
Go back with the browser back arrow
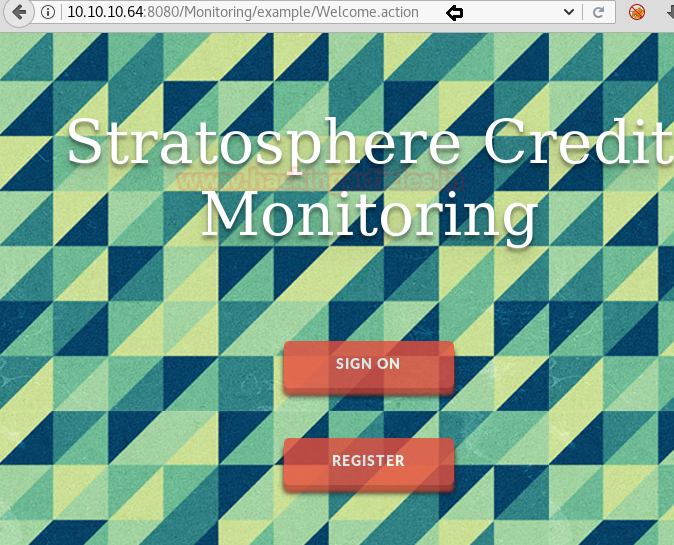click(x=18, y=12)
